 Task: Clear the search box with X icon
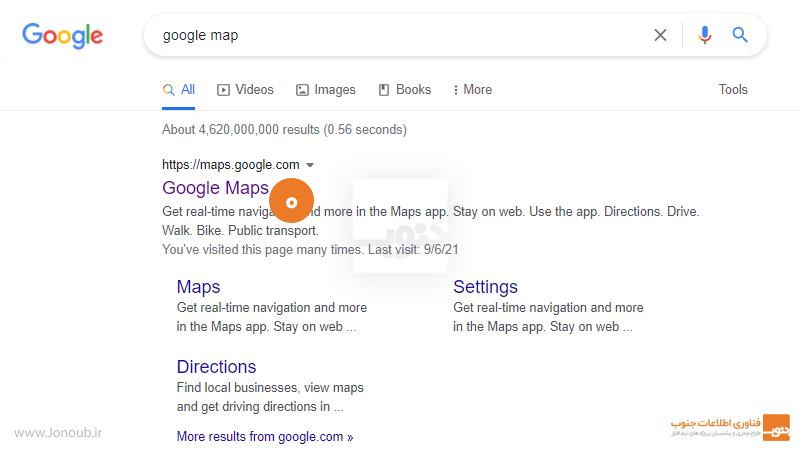[x=660, y=35]
